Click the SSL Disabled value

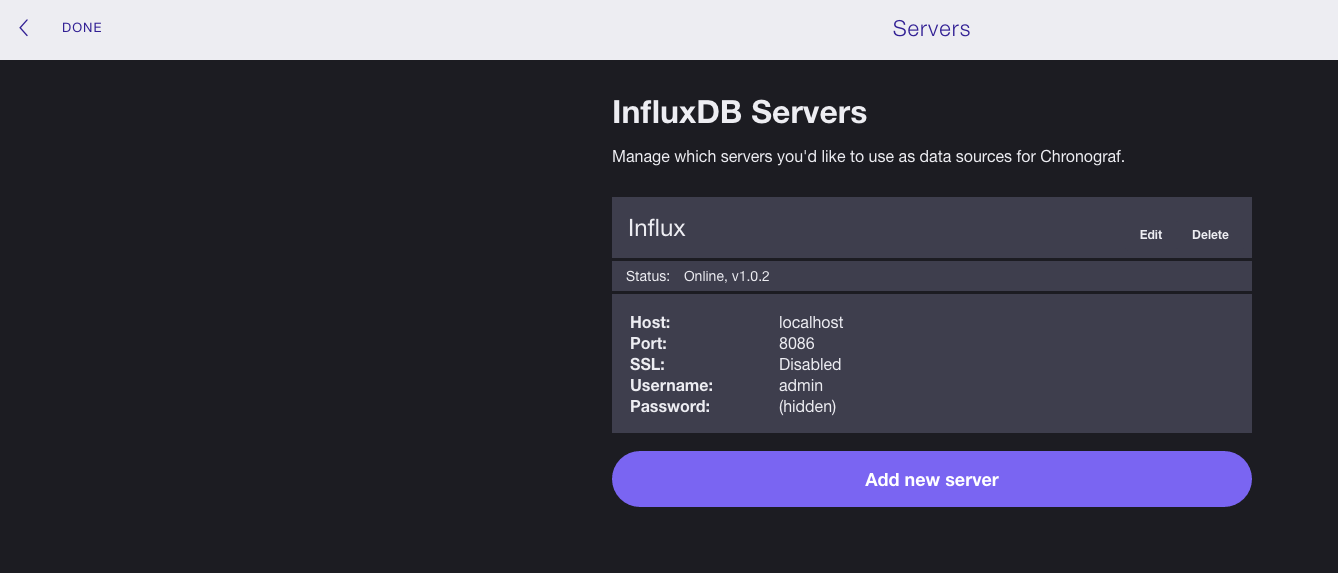810,365
